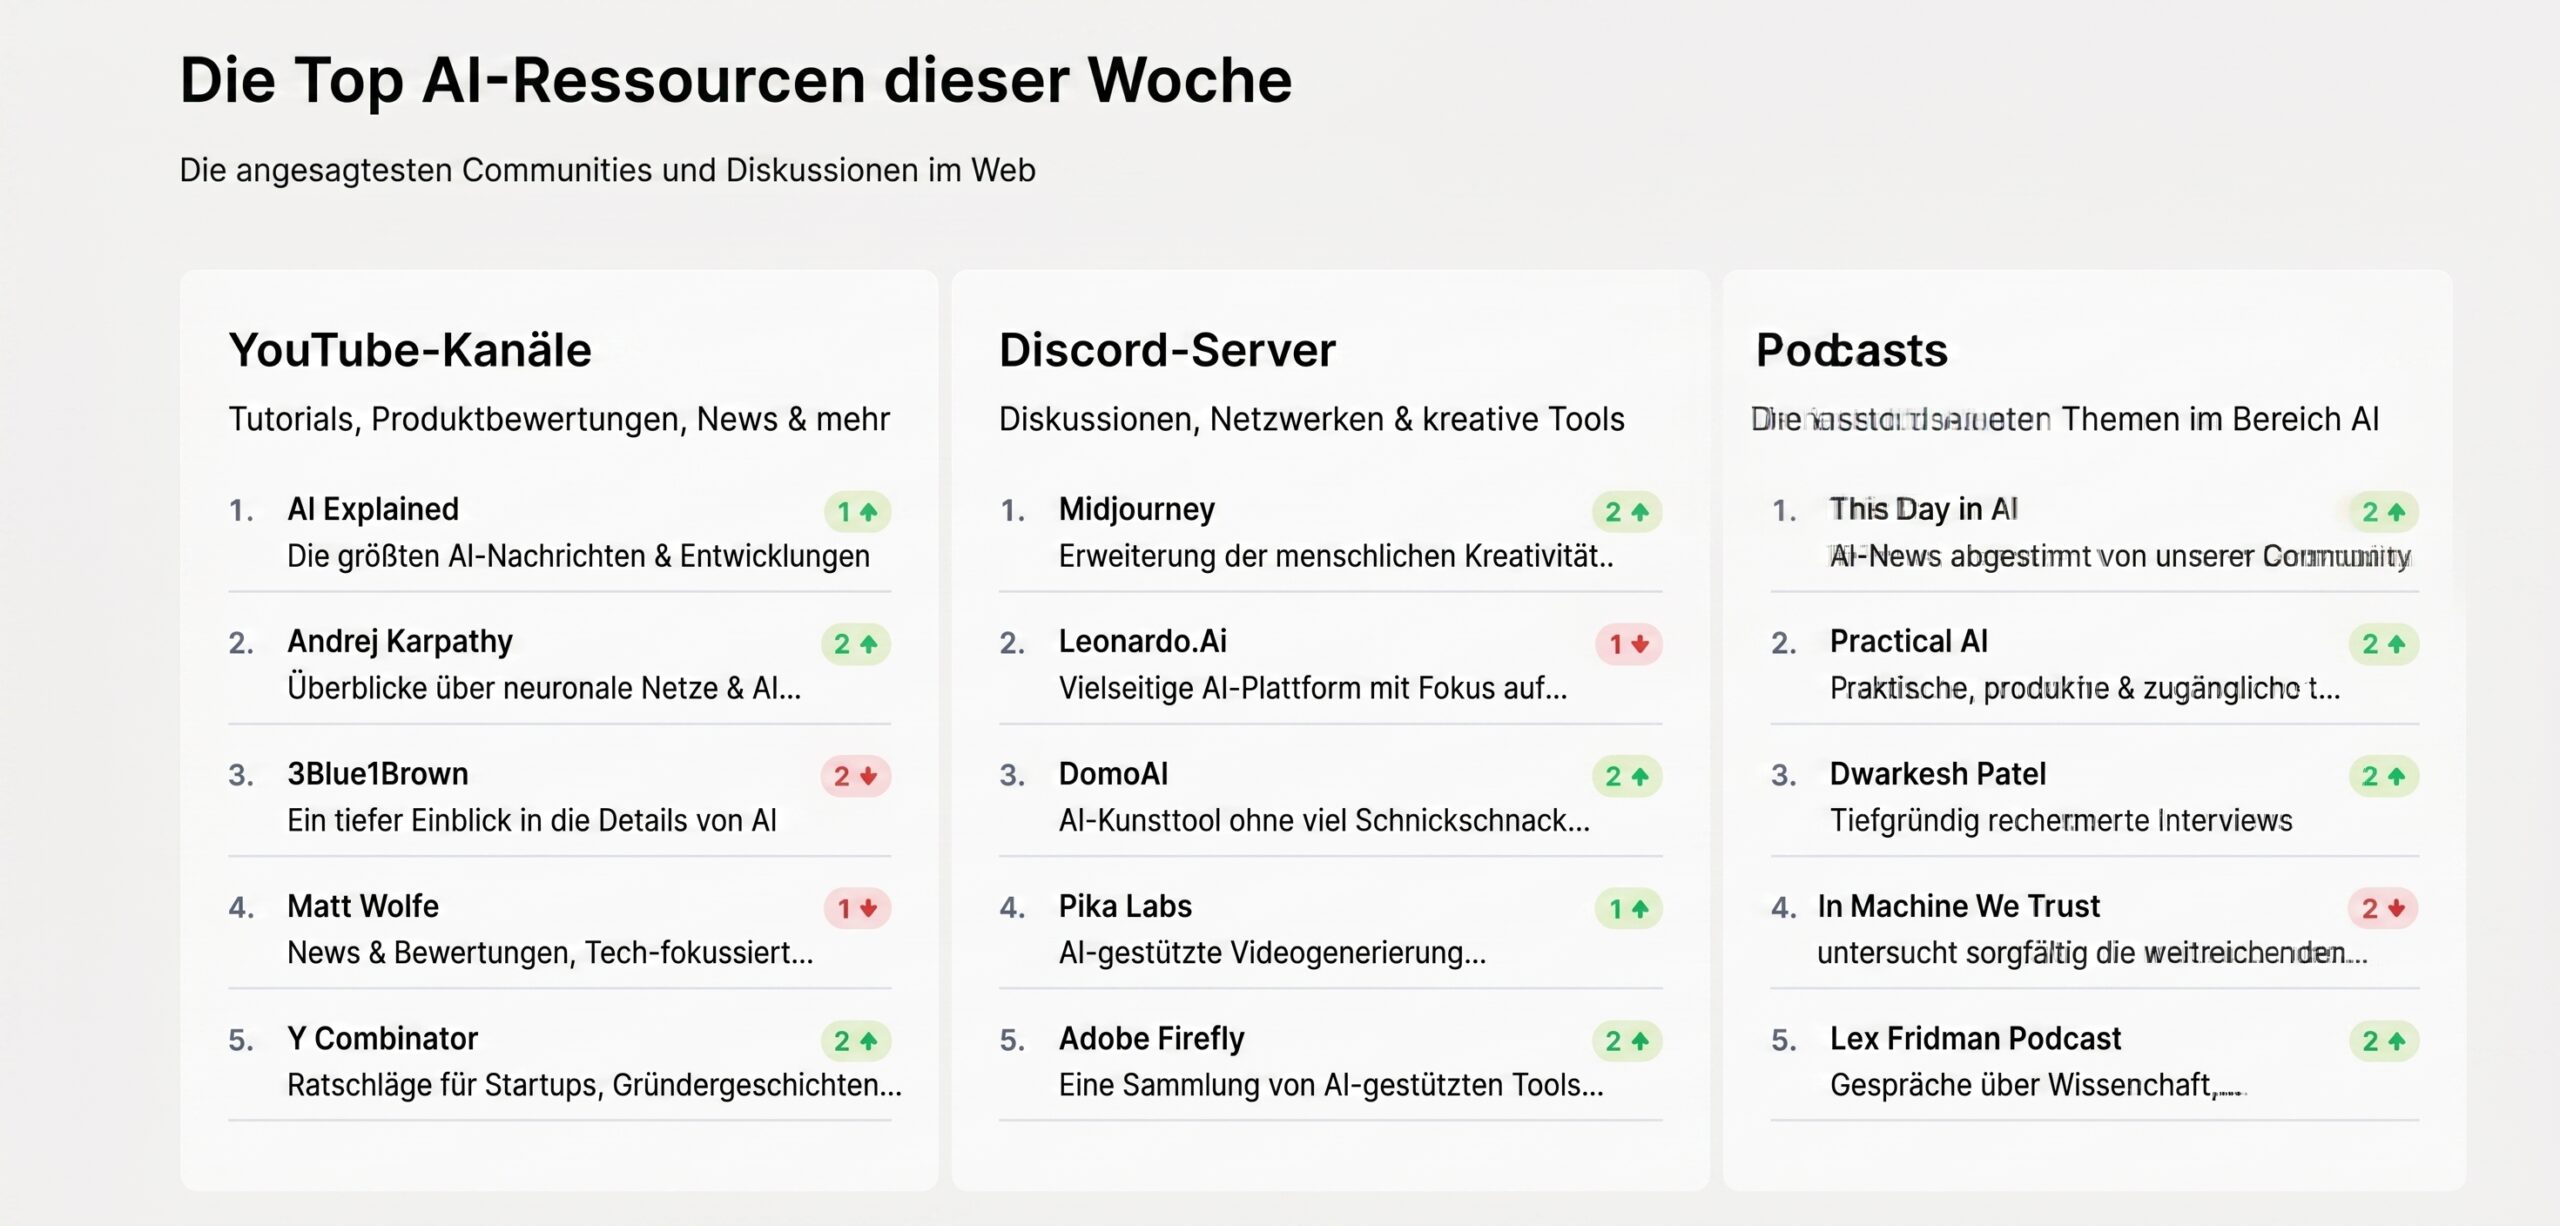
Task: Click Matt Wolfe red down badge
Action: pyautogui.click(x=857, y=908)
